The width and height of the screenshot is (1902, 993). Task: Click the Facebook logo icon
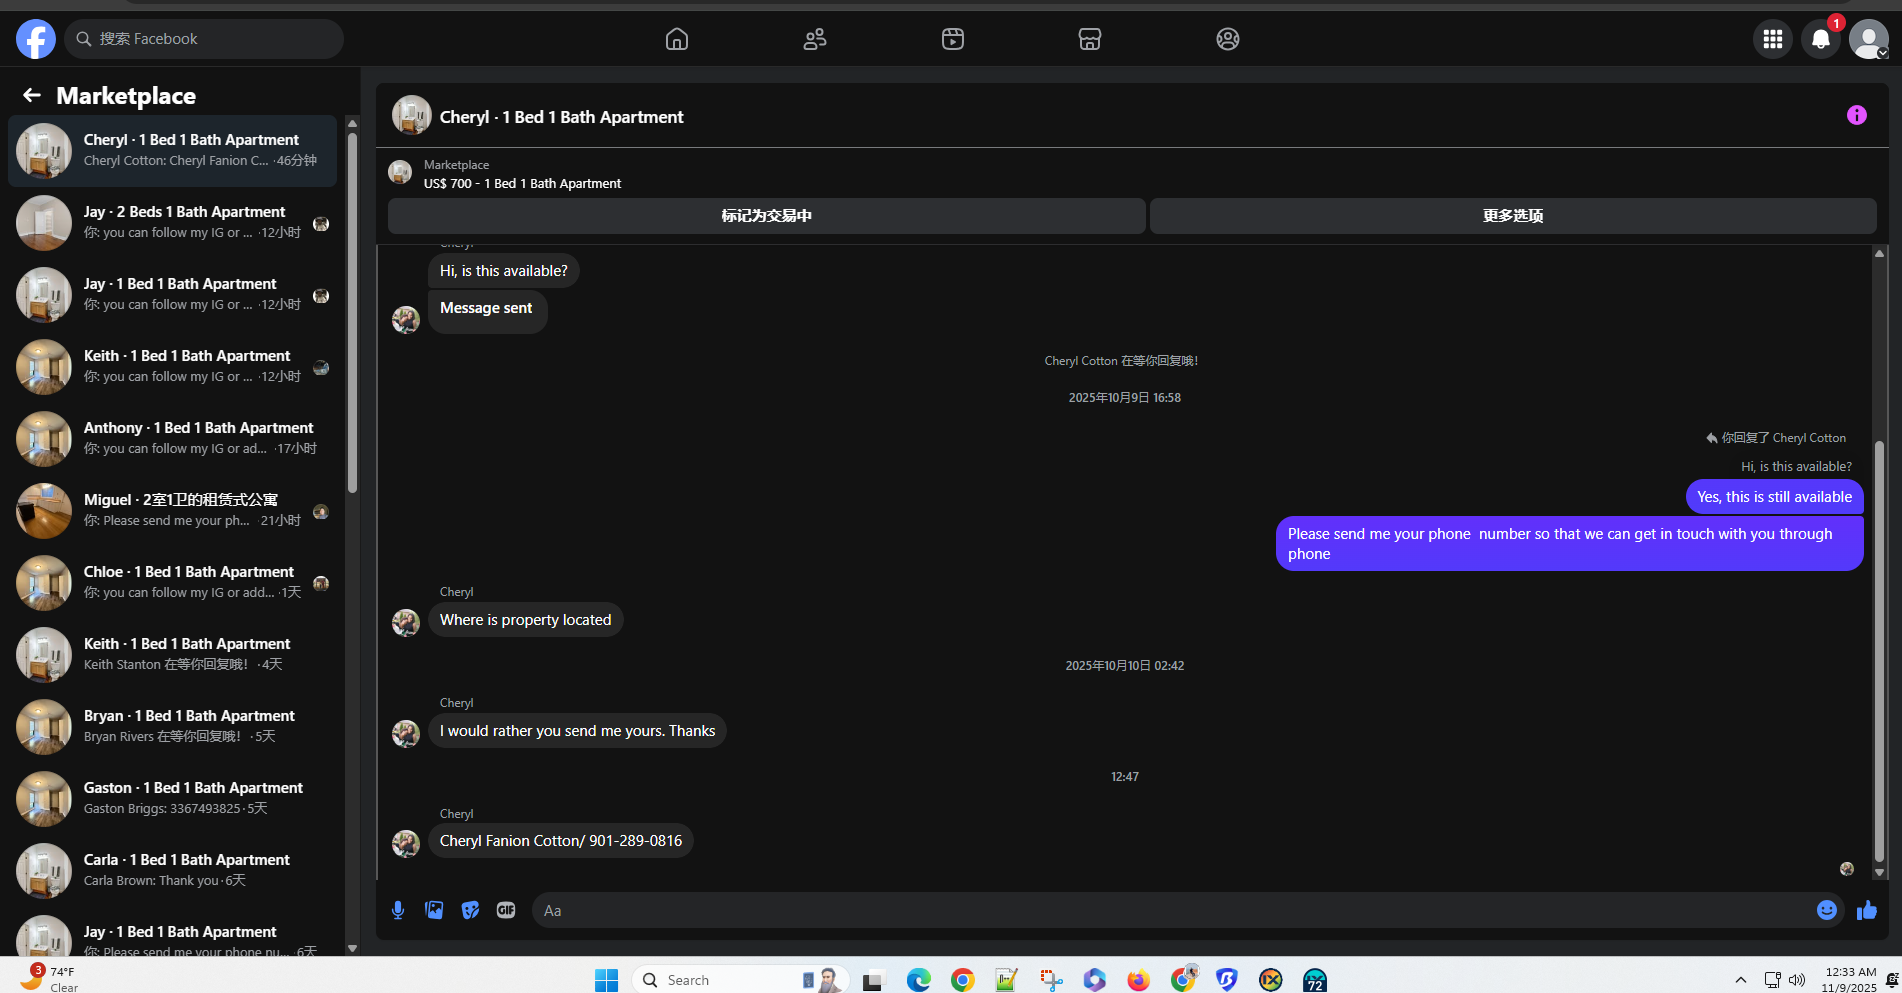[35, 39]
